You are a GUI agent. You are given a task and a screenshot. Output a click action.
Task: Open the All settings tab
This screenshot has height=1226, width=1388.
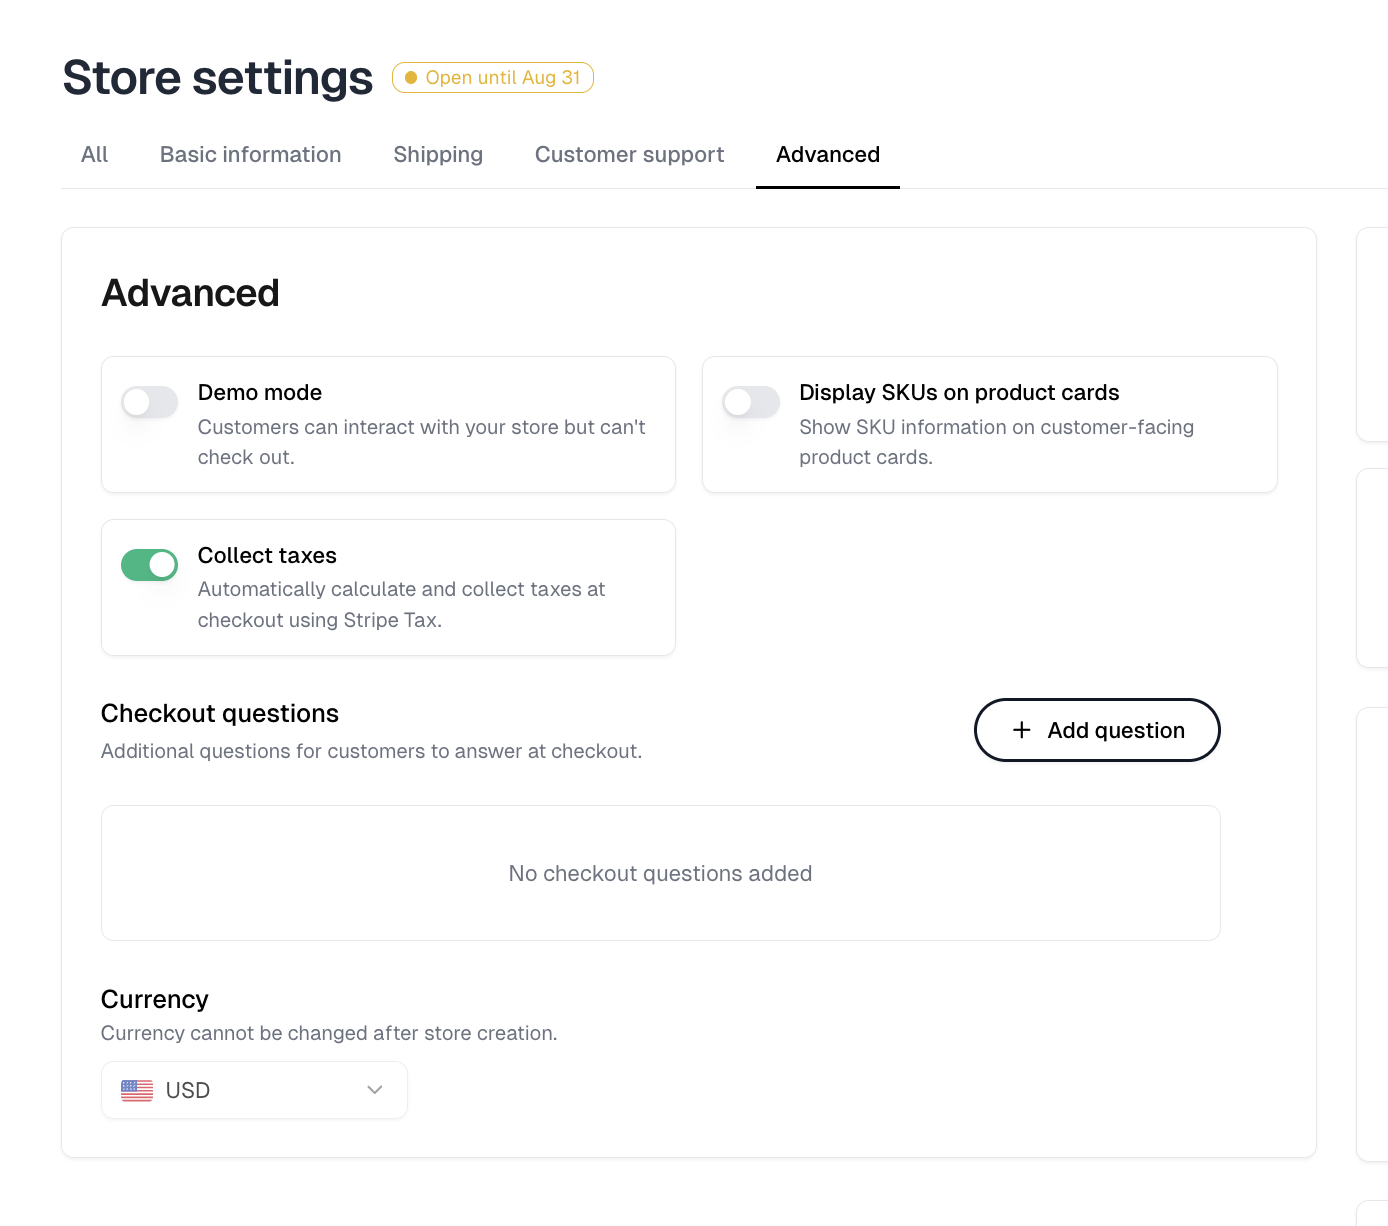pyautogui.click(x=95, y=155)
